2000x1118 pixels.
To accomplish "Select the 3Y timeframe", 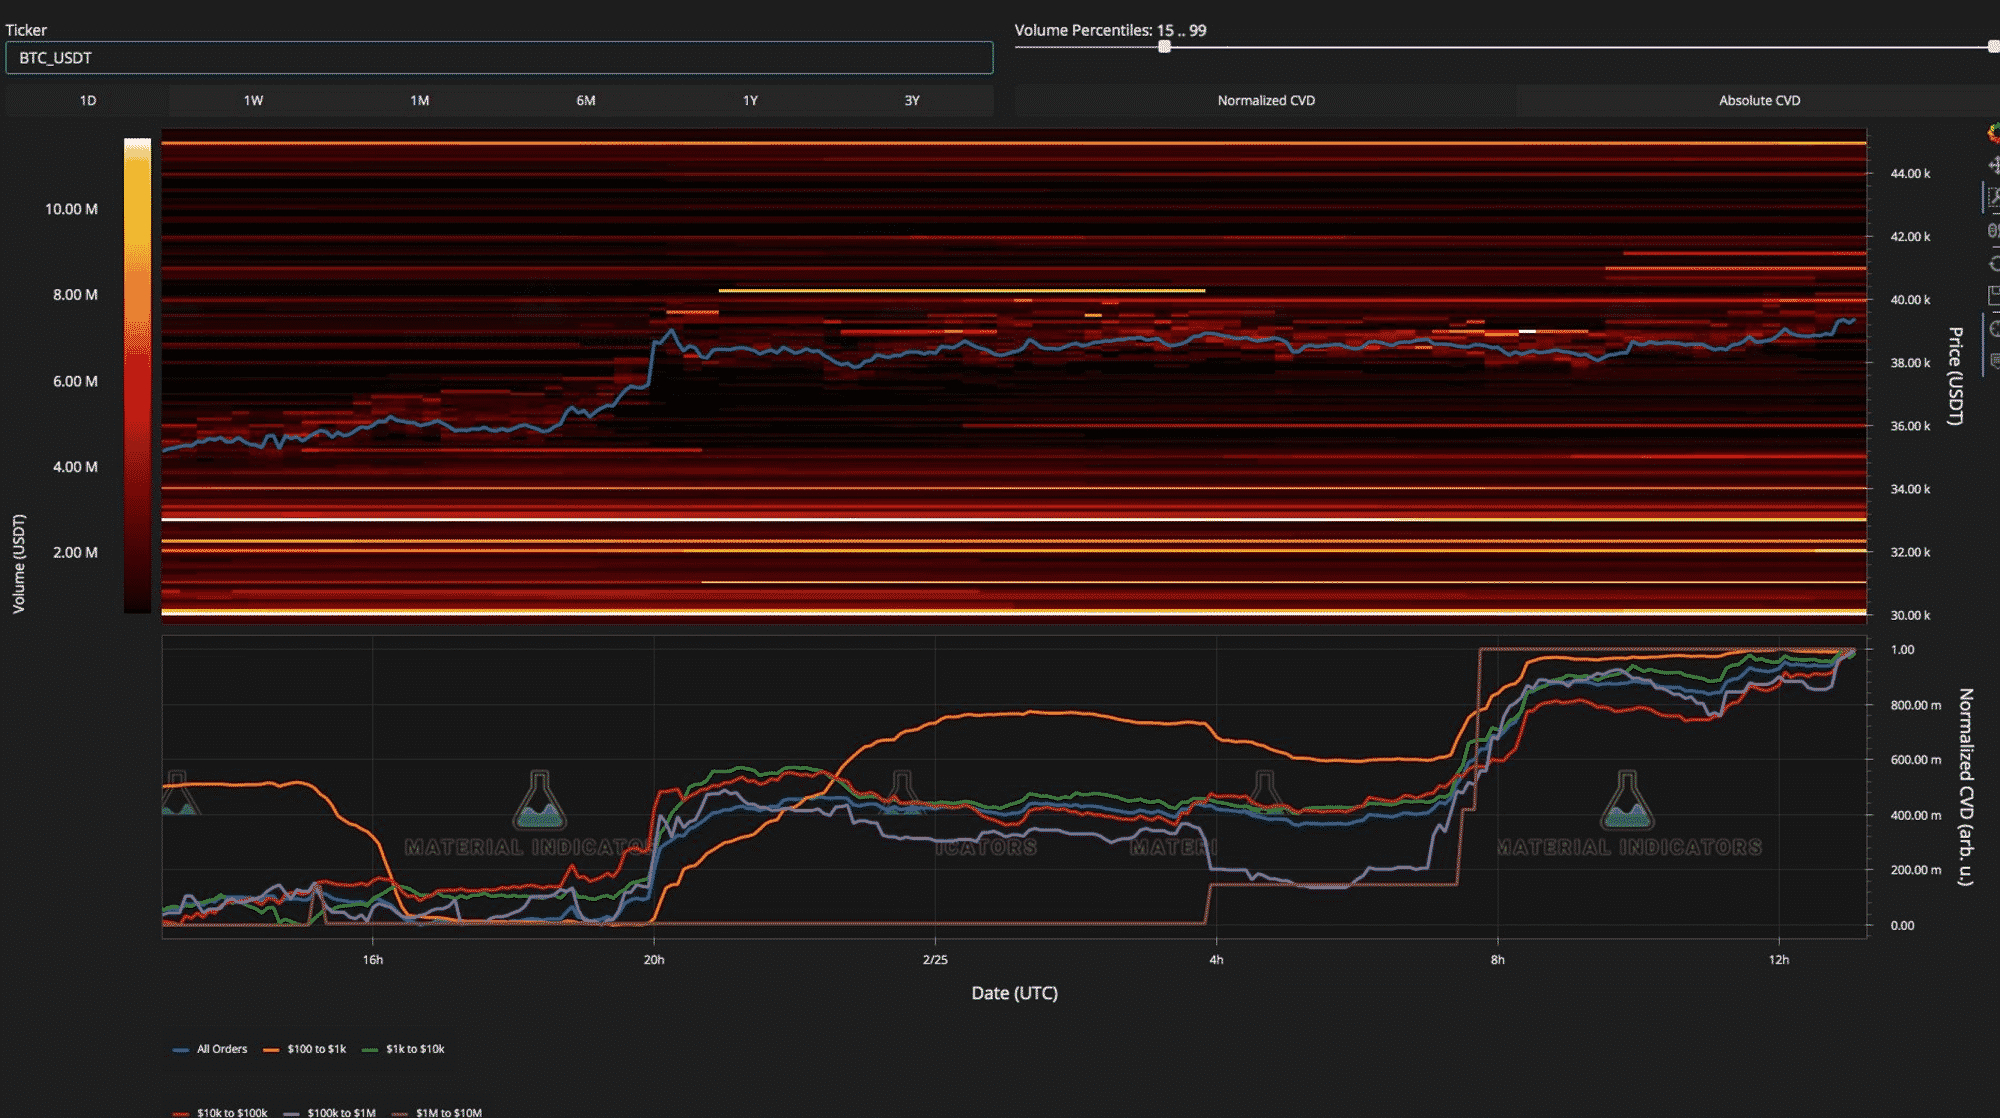I will pyautogui.click(x=912, y=100).
